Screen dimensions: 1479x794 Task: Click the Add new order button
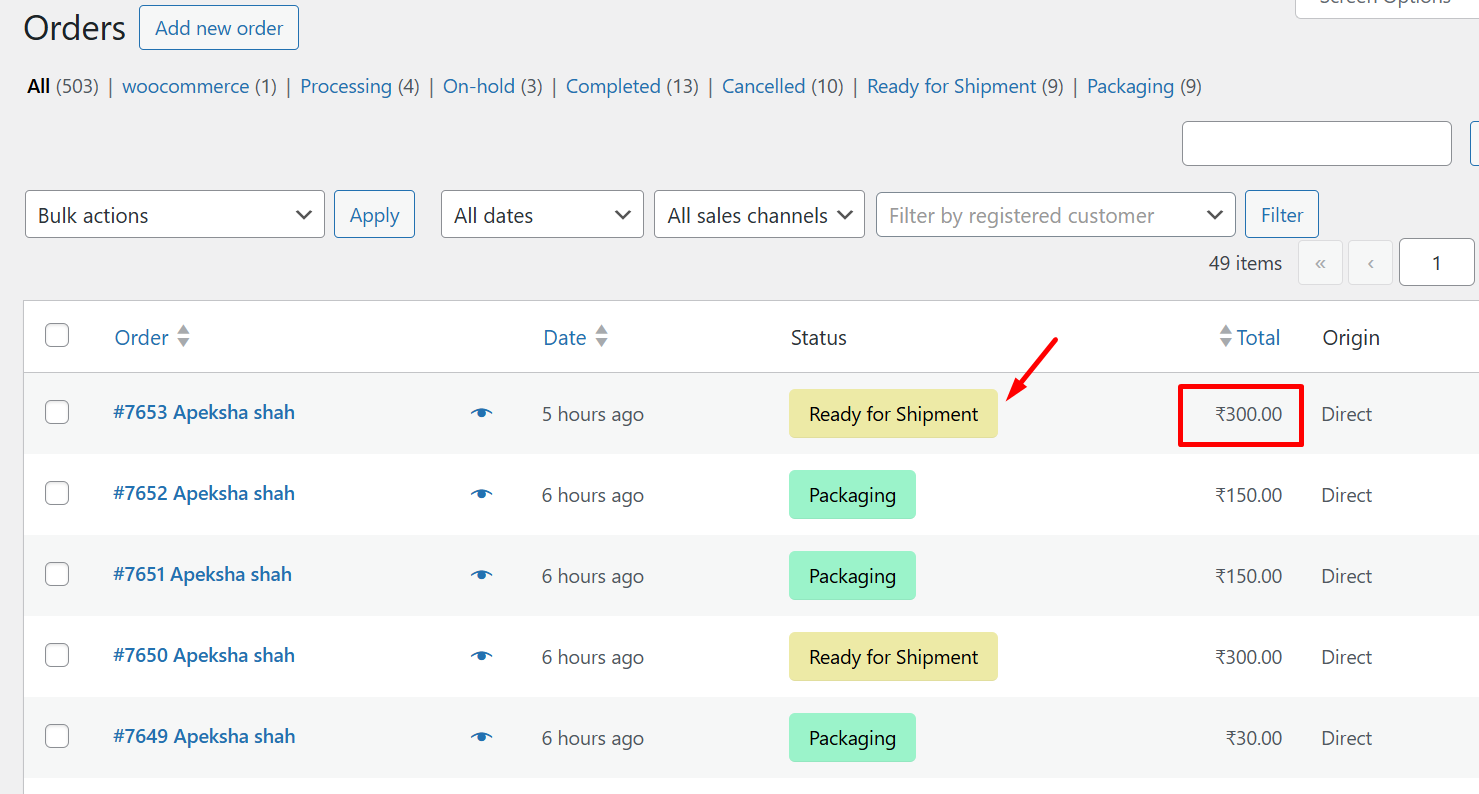point(219,28)
